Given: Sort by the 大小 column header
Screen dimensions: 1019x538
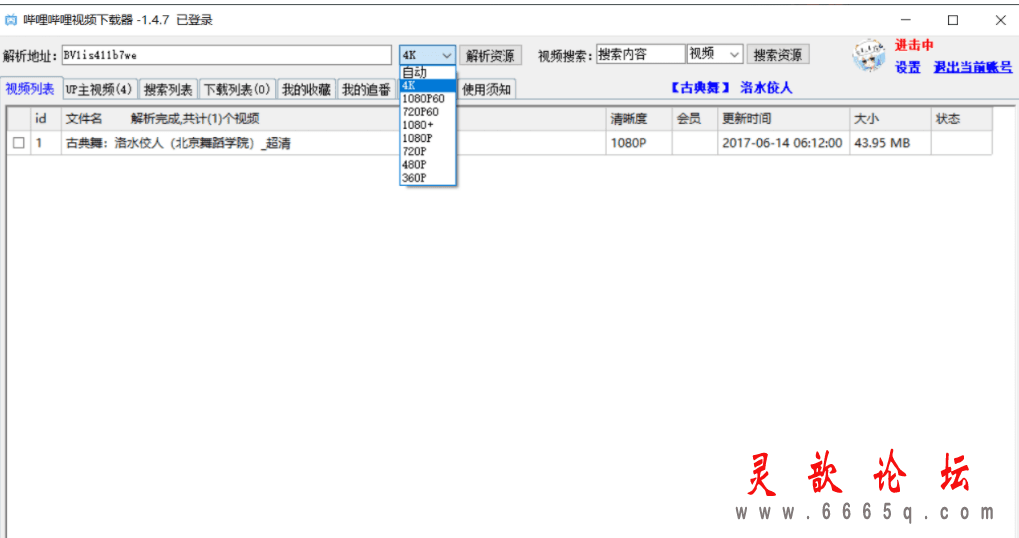Looking at the screenshot, I should 890,119.
